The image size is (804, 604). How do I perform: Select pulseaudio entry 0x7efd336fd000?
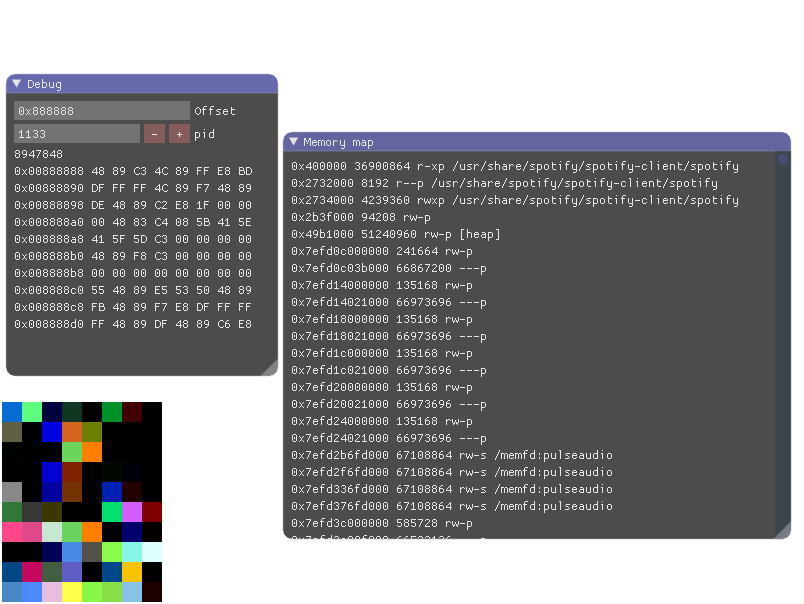pyautogui.click(x=452, y=489)
